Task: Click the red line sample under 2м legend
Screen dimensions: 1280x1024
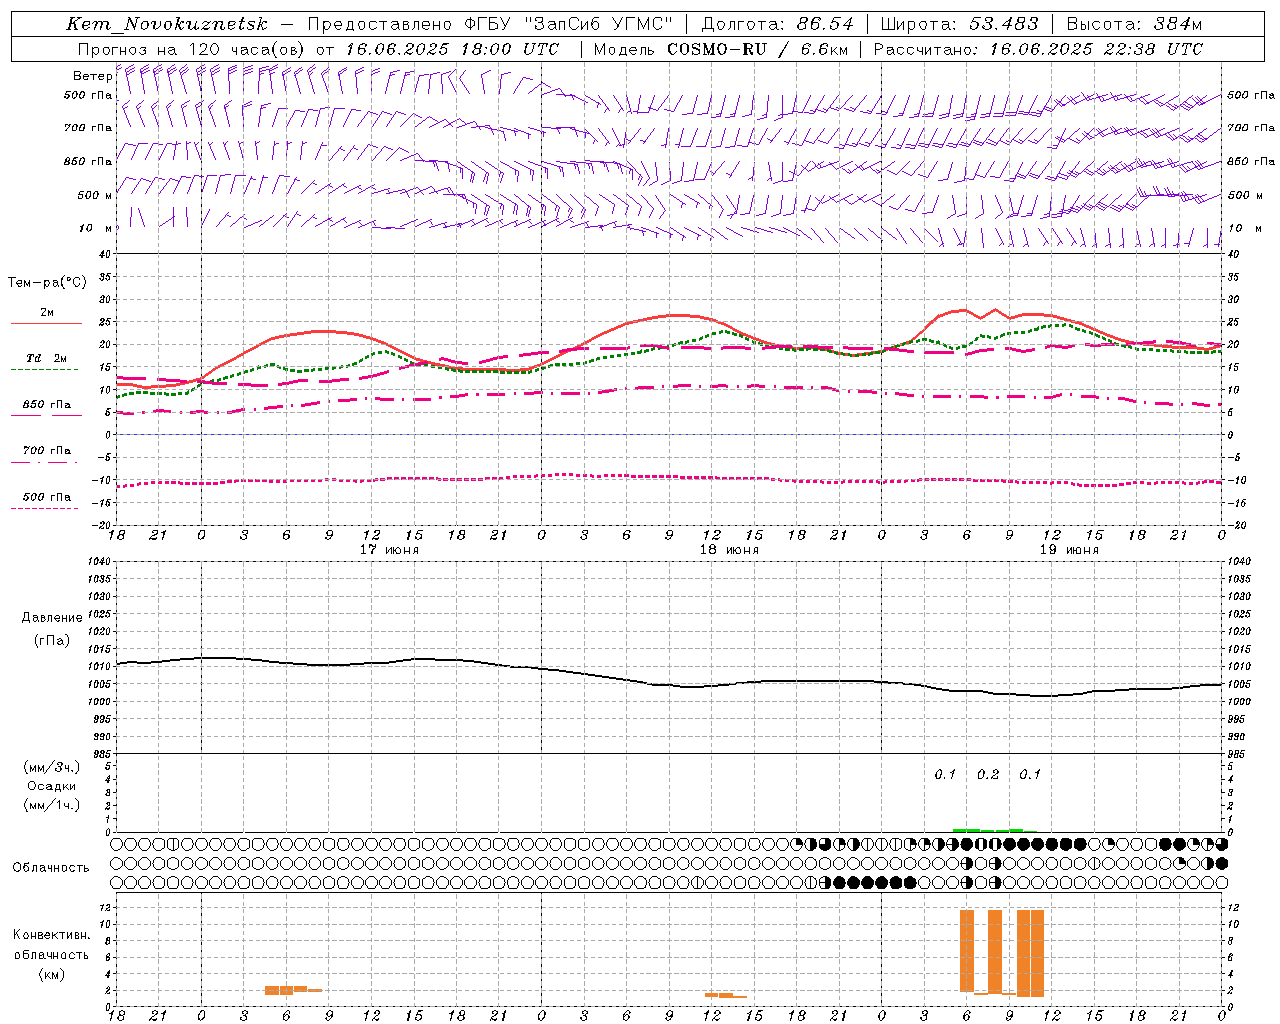Action: pyautogui.click(x=46, y=323)
